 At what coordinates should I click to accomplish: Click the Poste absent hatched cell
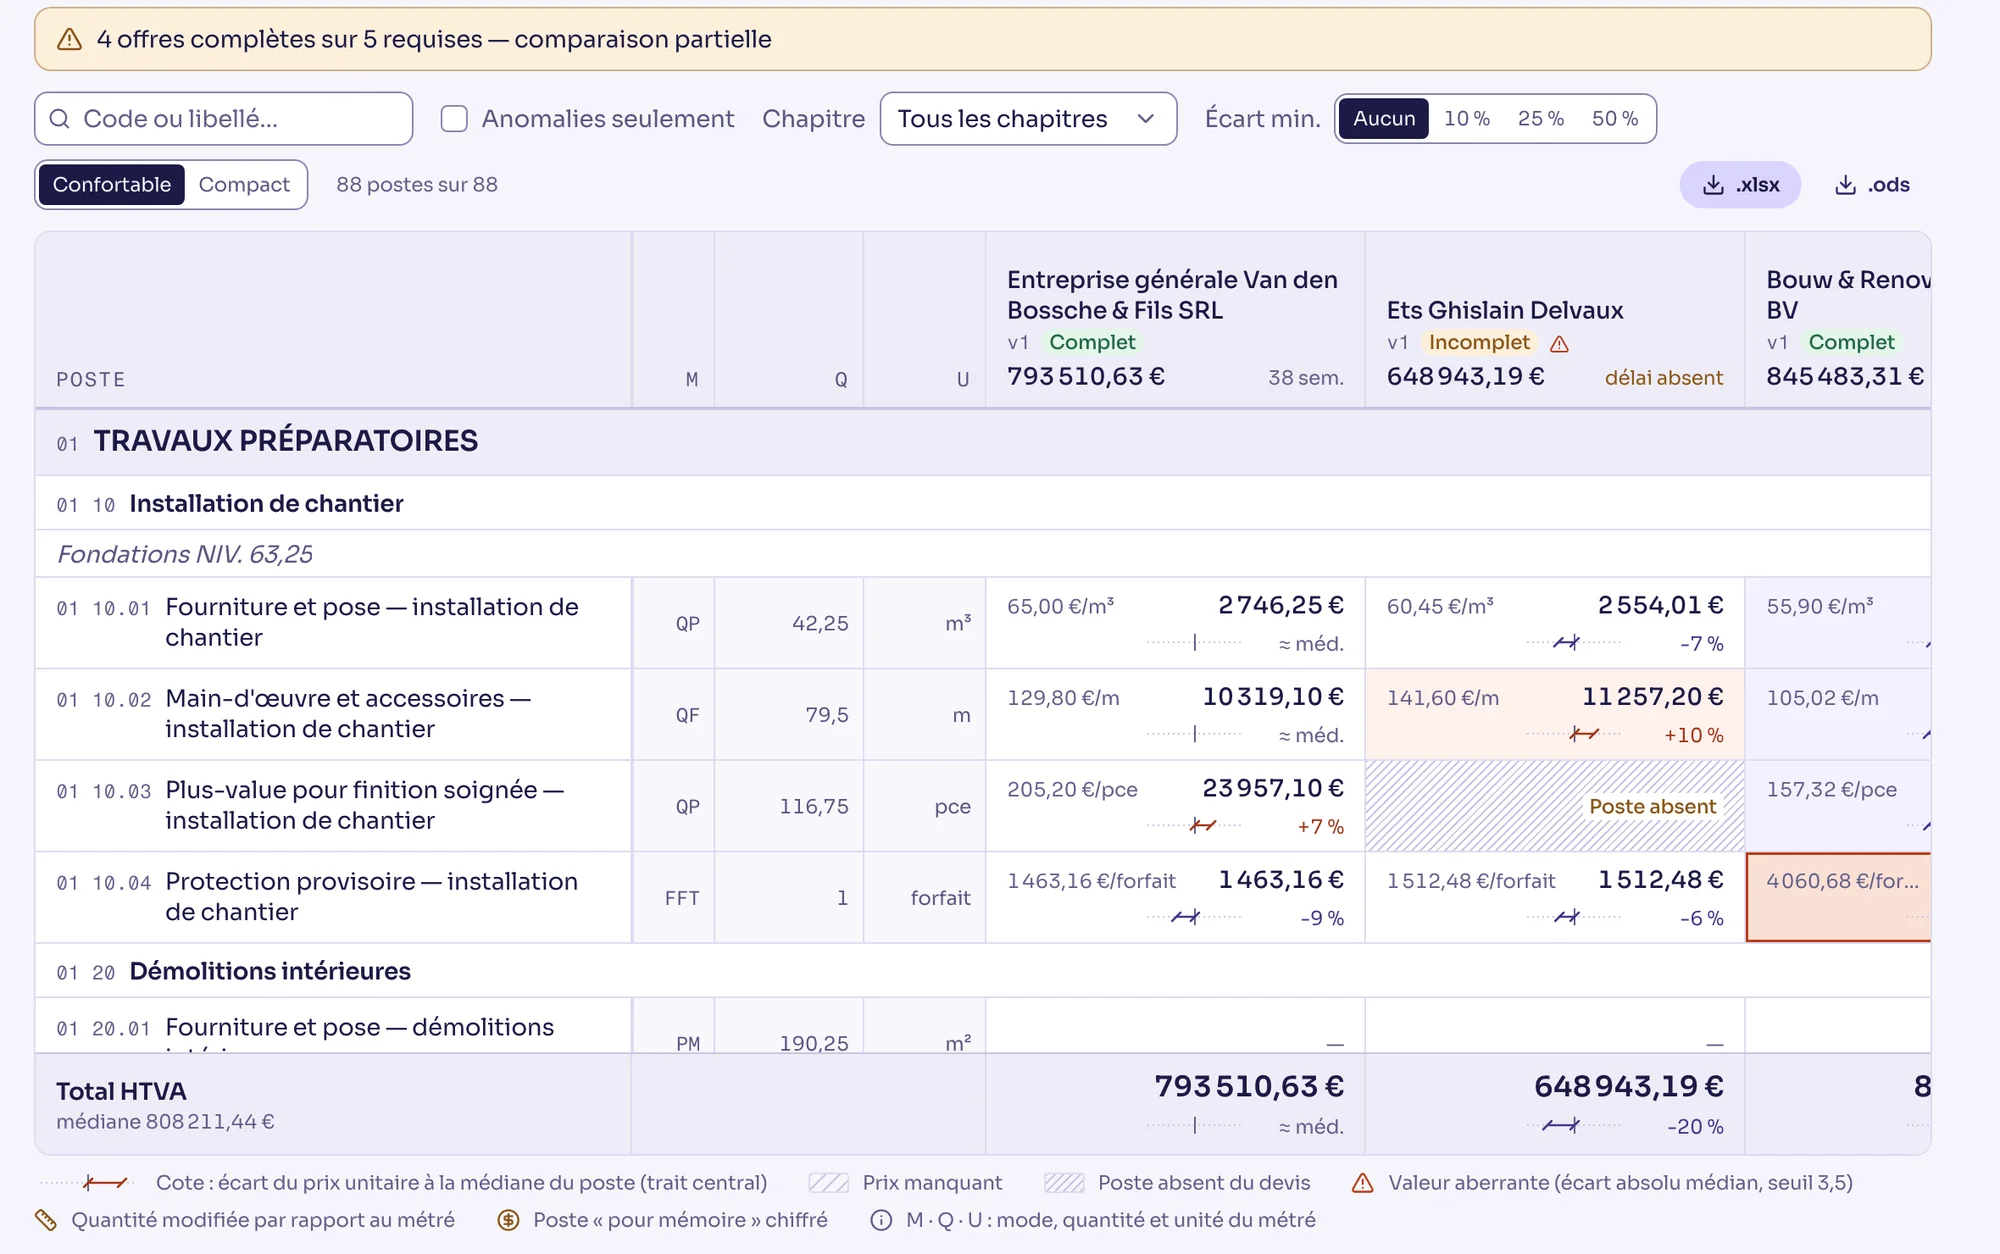pos(1555,806)
